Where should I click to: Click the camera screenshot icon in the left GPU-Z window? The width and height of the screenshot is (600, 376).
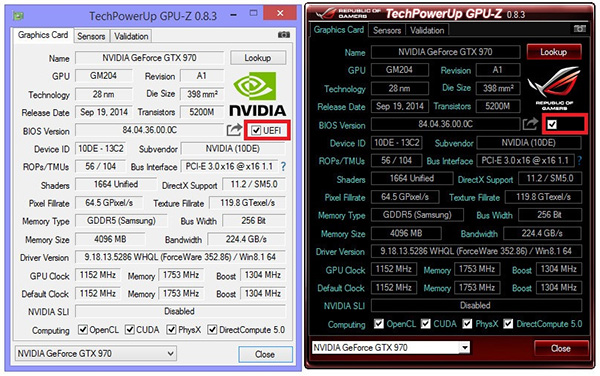pos(284,35)
